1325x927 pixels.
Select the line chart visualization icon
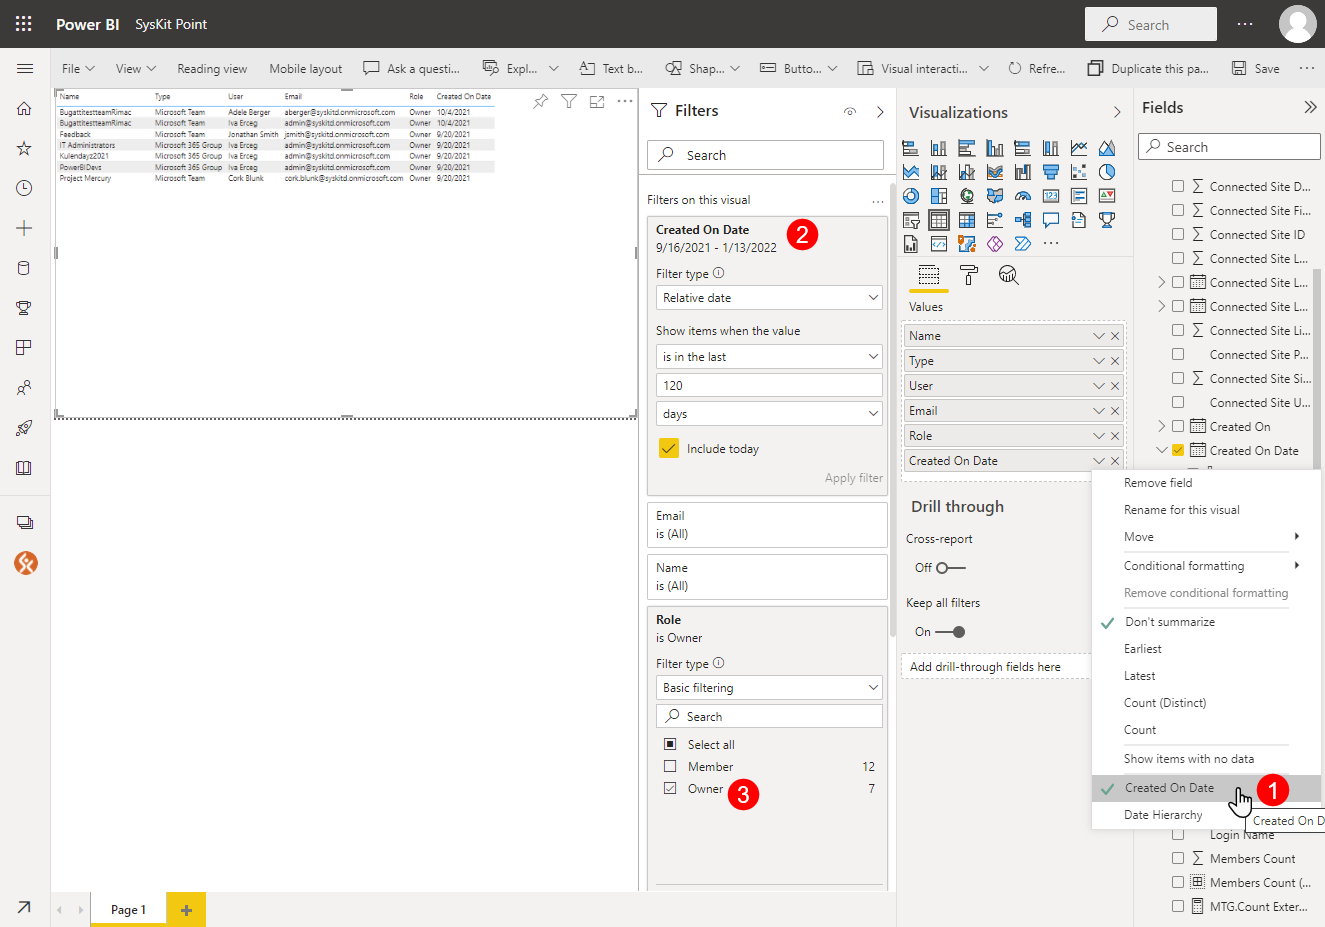tap(1079, 148)
